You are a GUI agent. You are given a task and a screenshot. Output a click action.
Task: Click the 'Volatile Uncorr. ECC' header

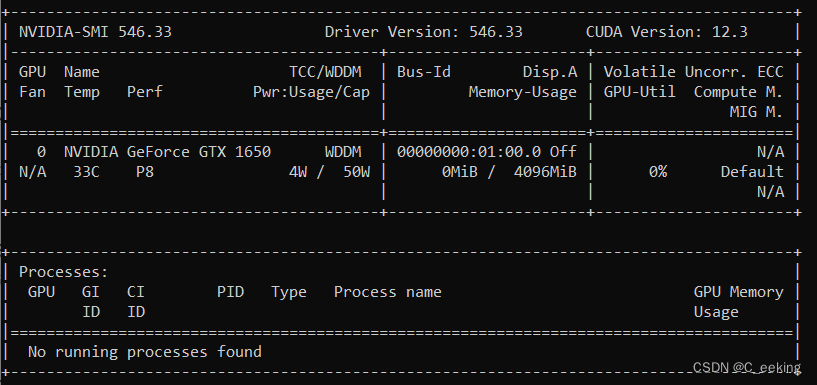(694, 72)
